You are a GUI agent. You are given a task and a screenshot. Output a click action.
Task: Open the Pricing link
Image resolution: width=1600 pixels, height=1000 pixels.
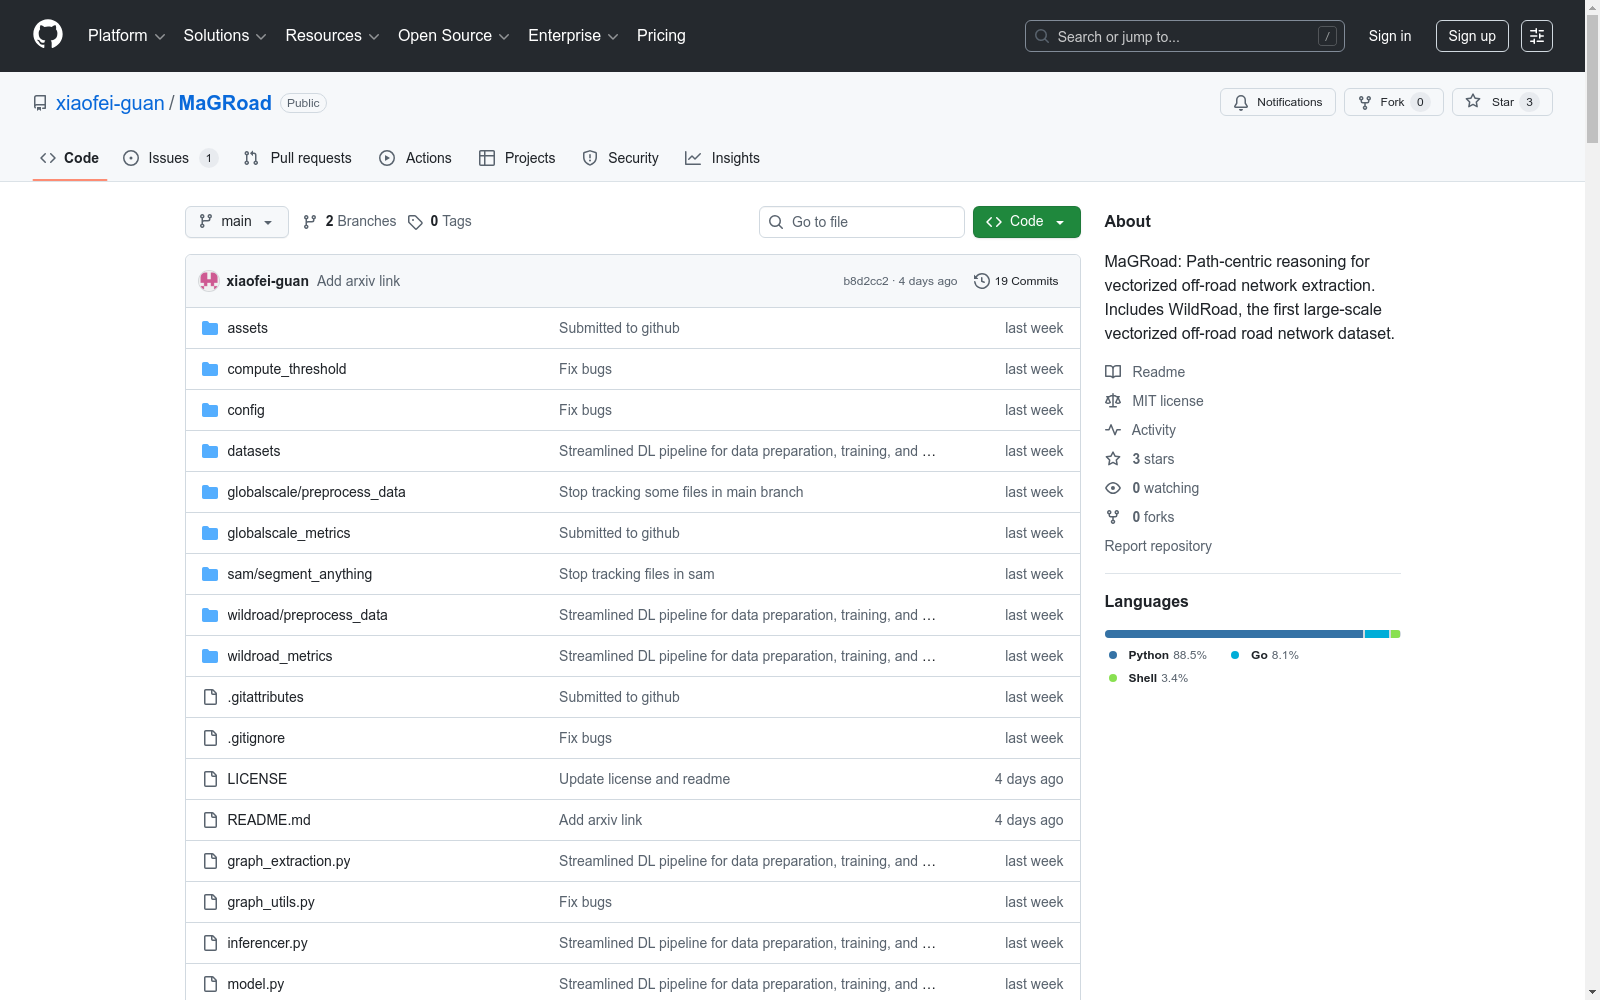click(661, 36)
